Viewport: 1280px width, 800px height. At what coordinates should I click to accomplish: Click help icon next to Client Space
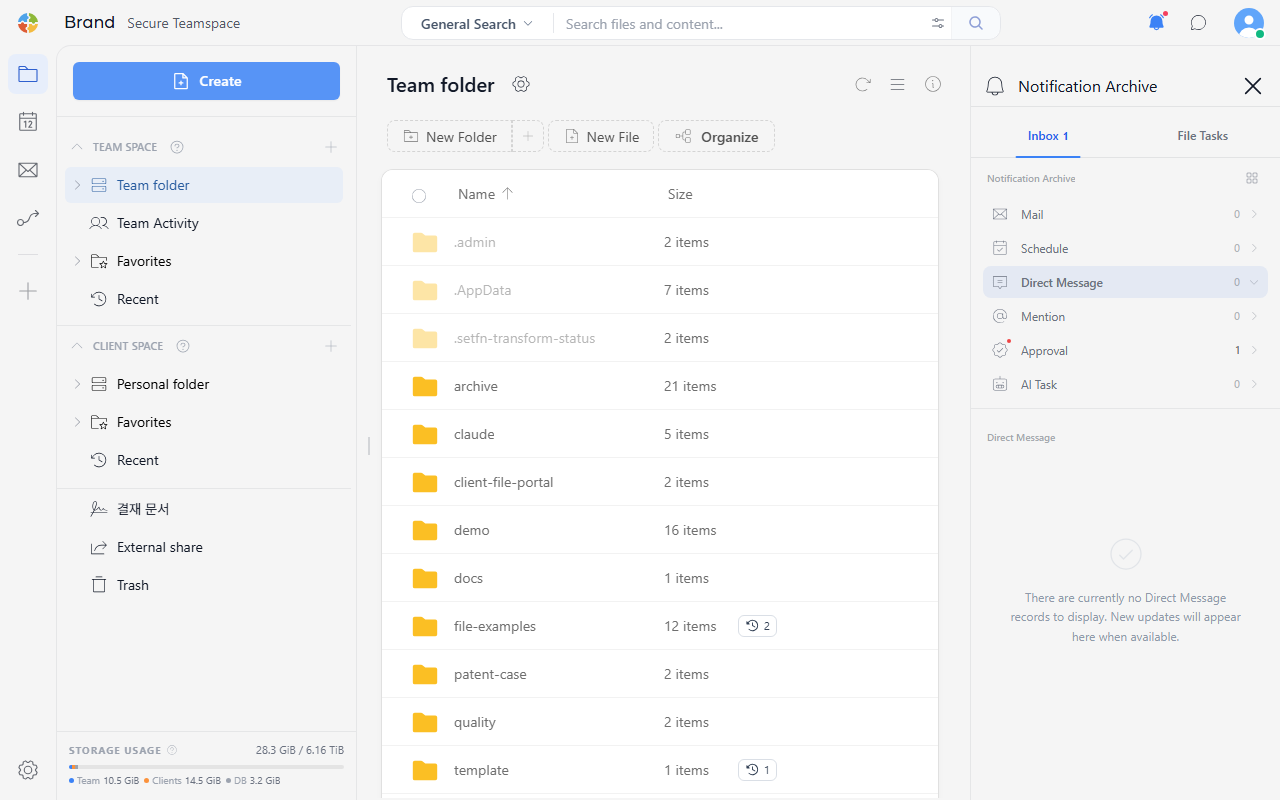point(183,346)
